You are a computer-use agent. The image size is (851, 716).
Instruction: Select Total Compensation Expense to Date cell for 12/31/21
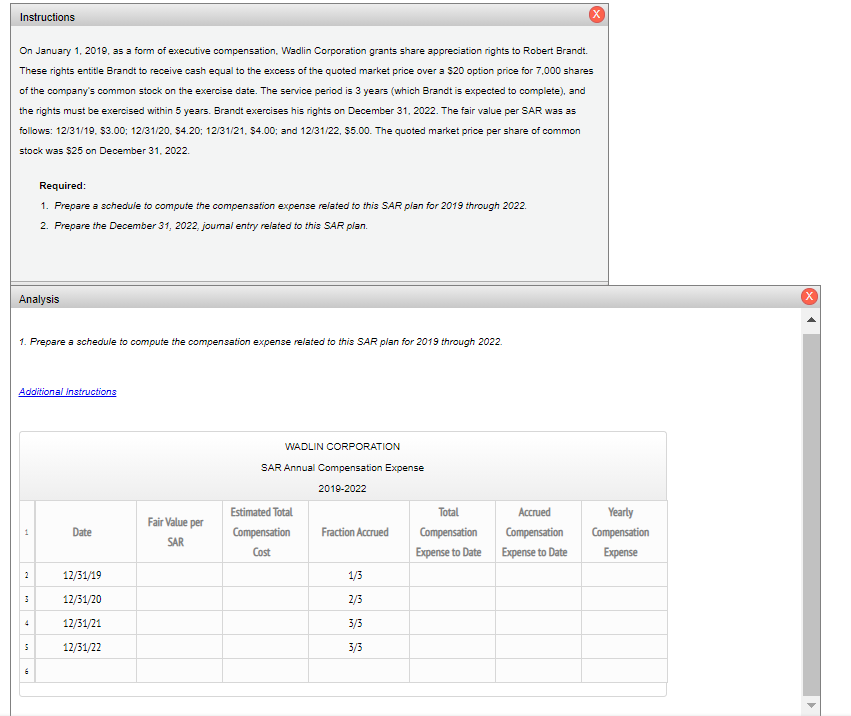click(452, 623)
